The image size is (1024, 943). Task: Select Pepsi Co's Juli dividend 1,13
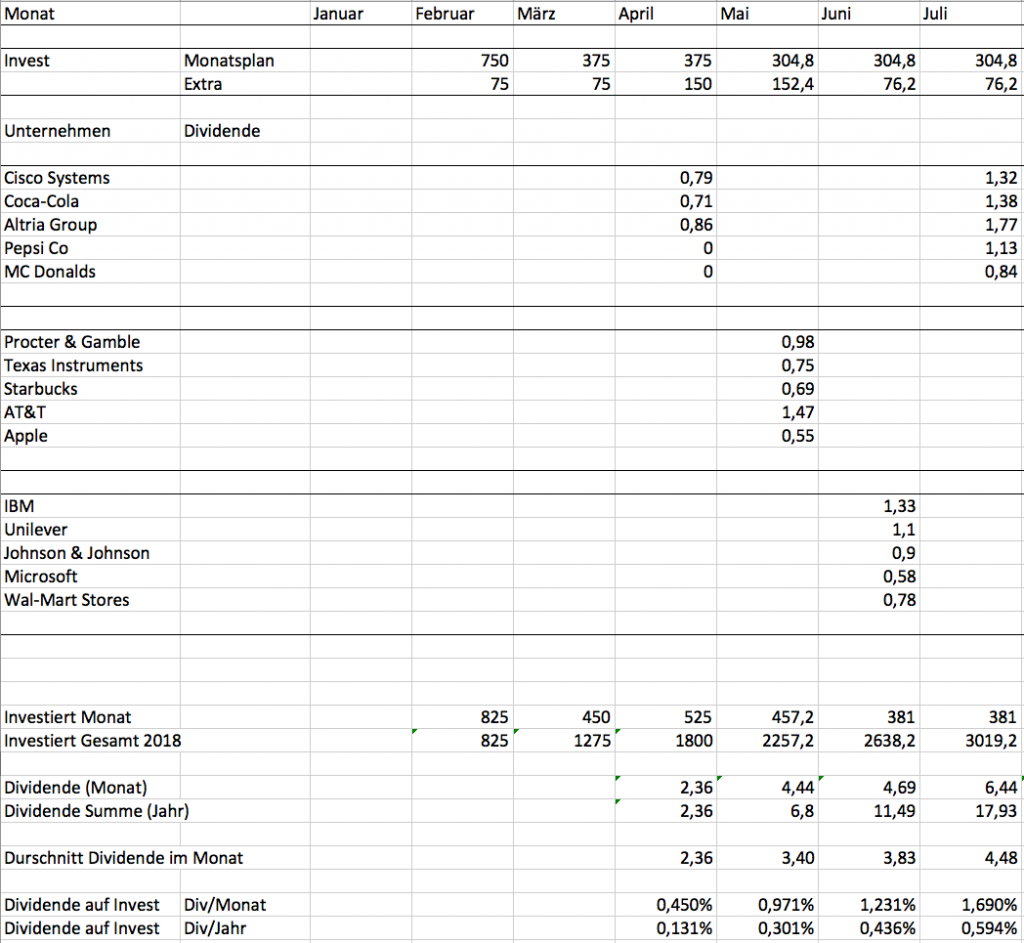(1001, 249)
